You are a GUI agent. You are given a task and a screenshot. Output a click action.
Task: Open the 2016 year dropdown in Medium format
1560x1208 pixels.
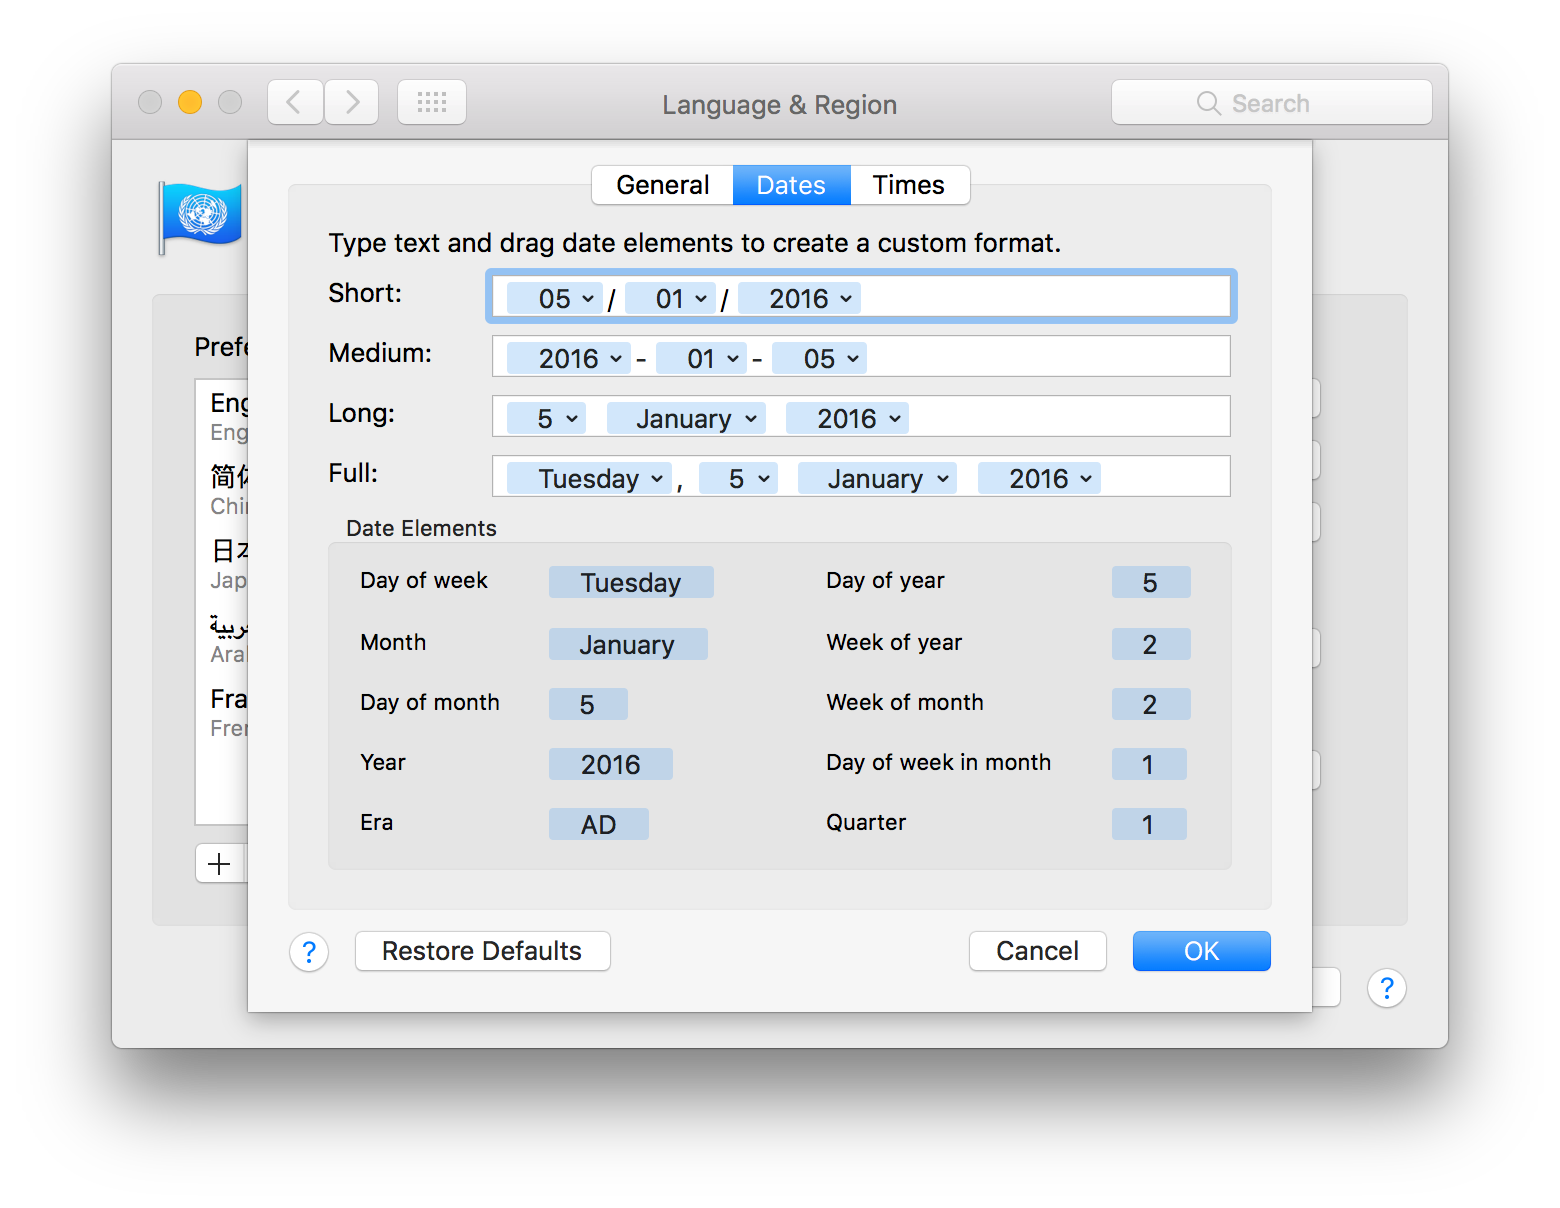568,357
